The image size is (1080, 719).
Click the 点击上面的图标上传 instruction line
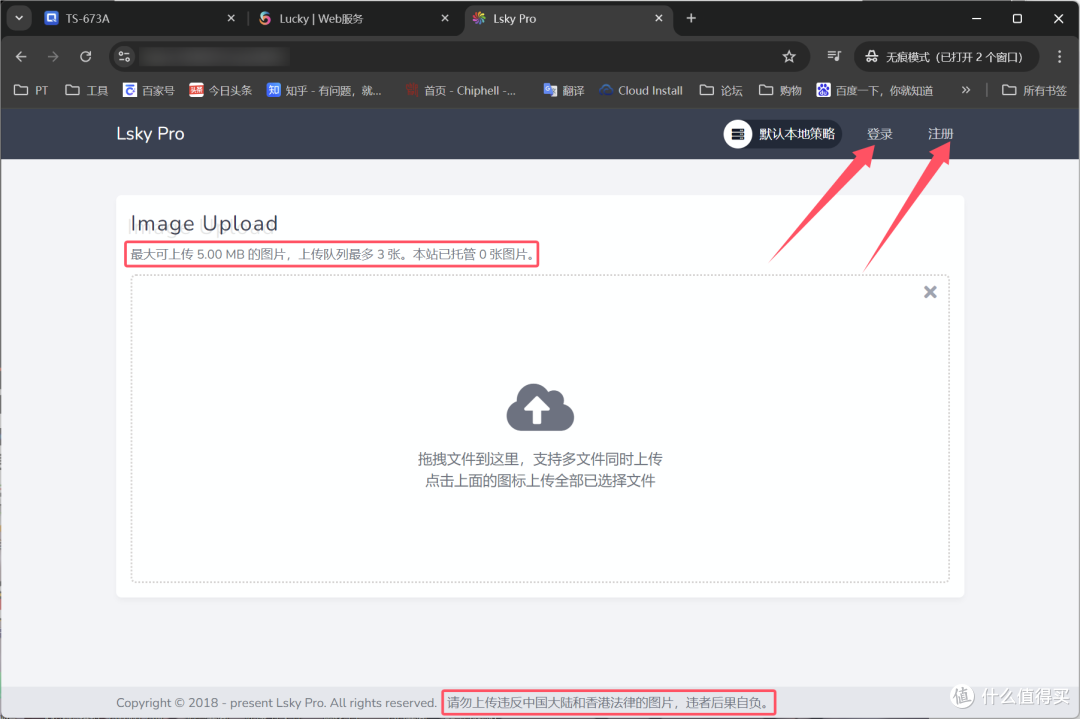(x=540, y=481)
